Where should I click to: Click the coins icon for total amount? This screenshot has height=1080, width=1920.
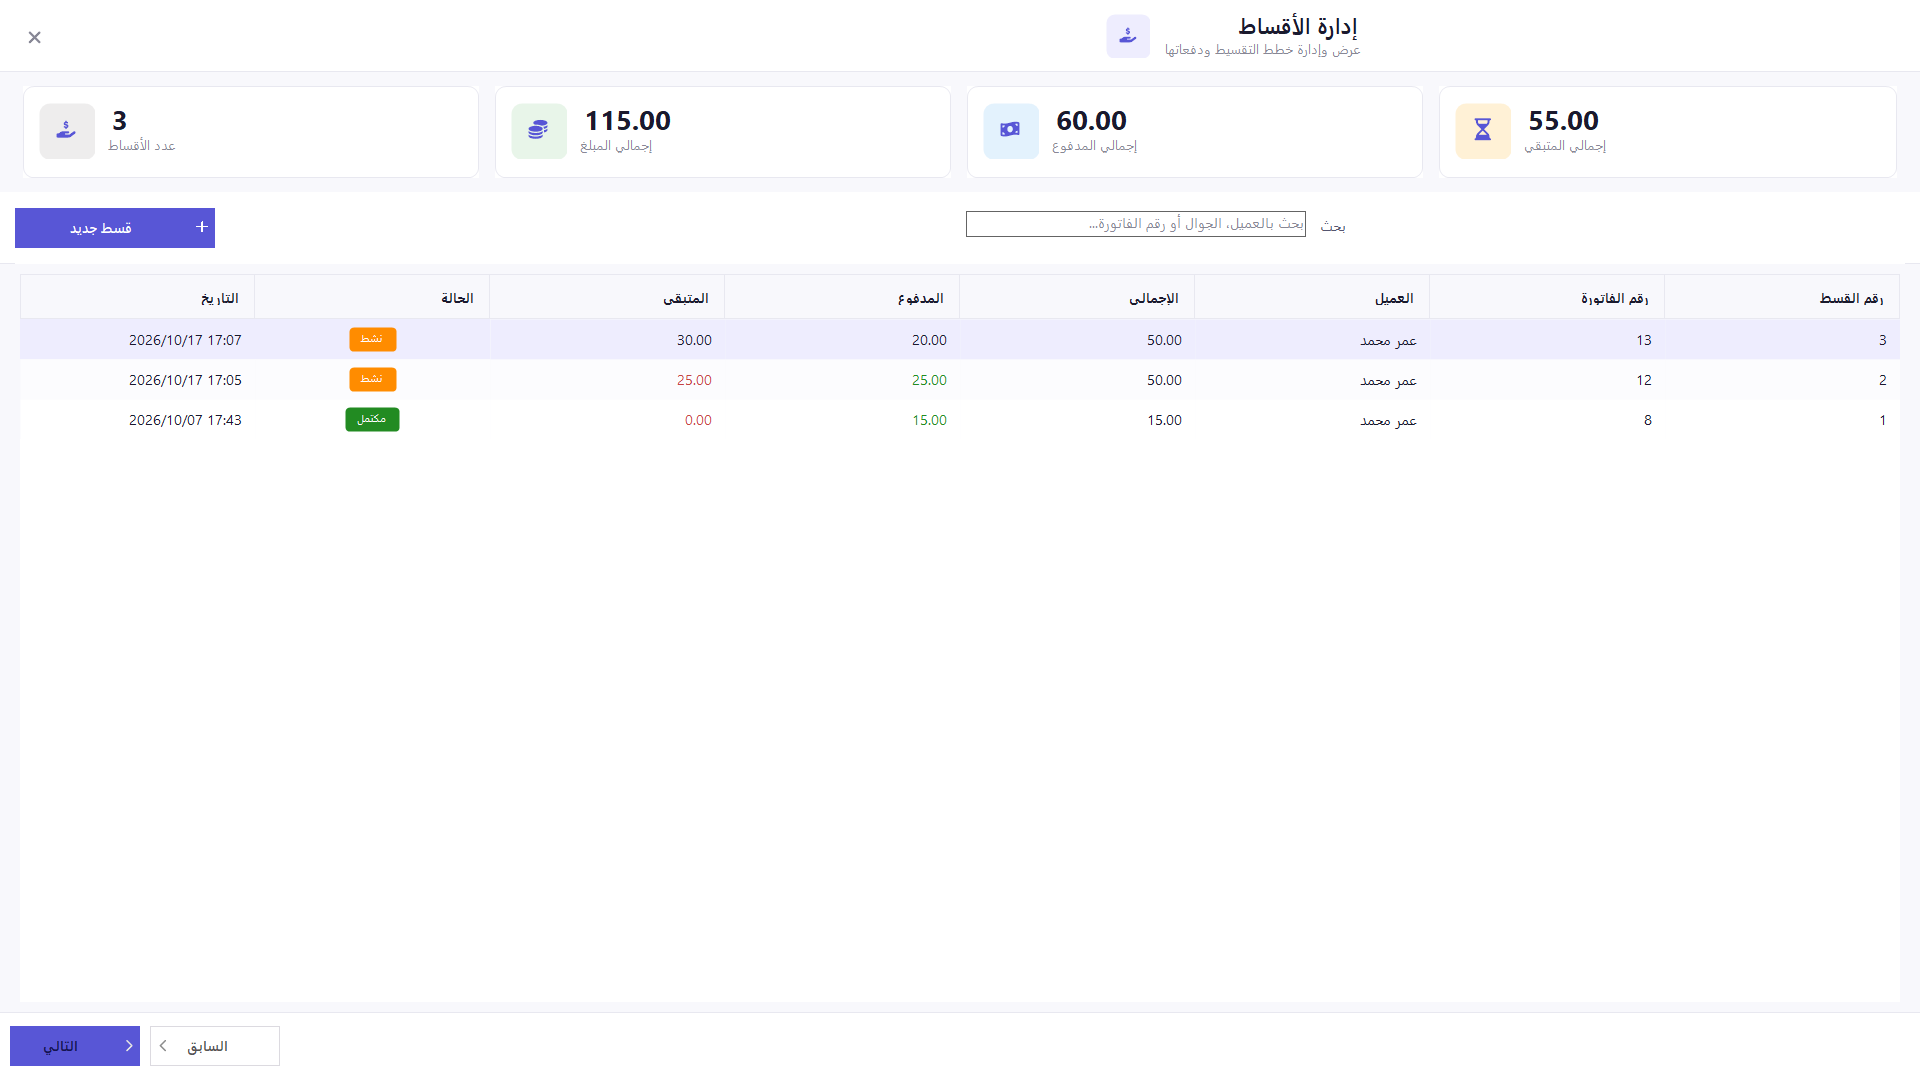[539, 131]
